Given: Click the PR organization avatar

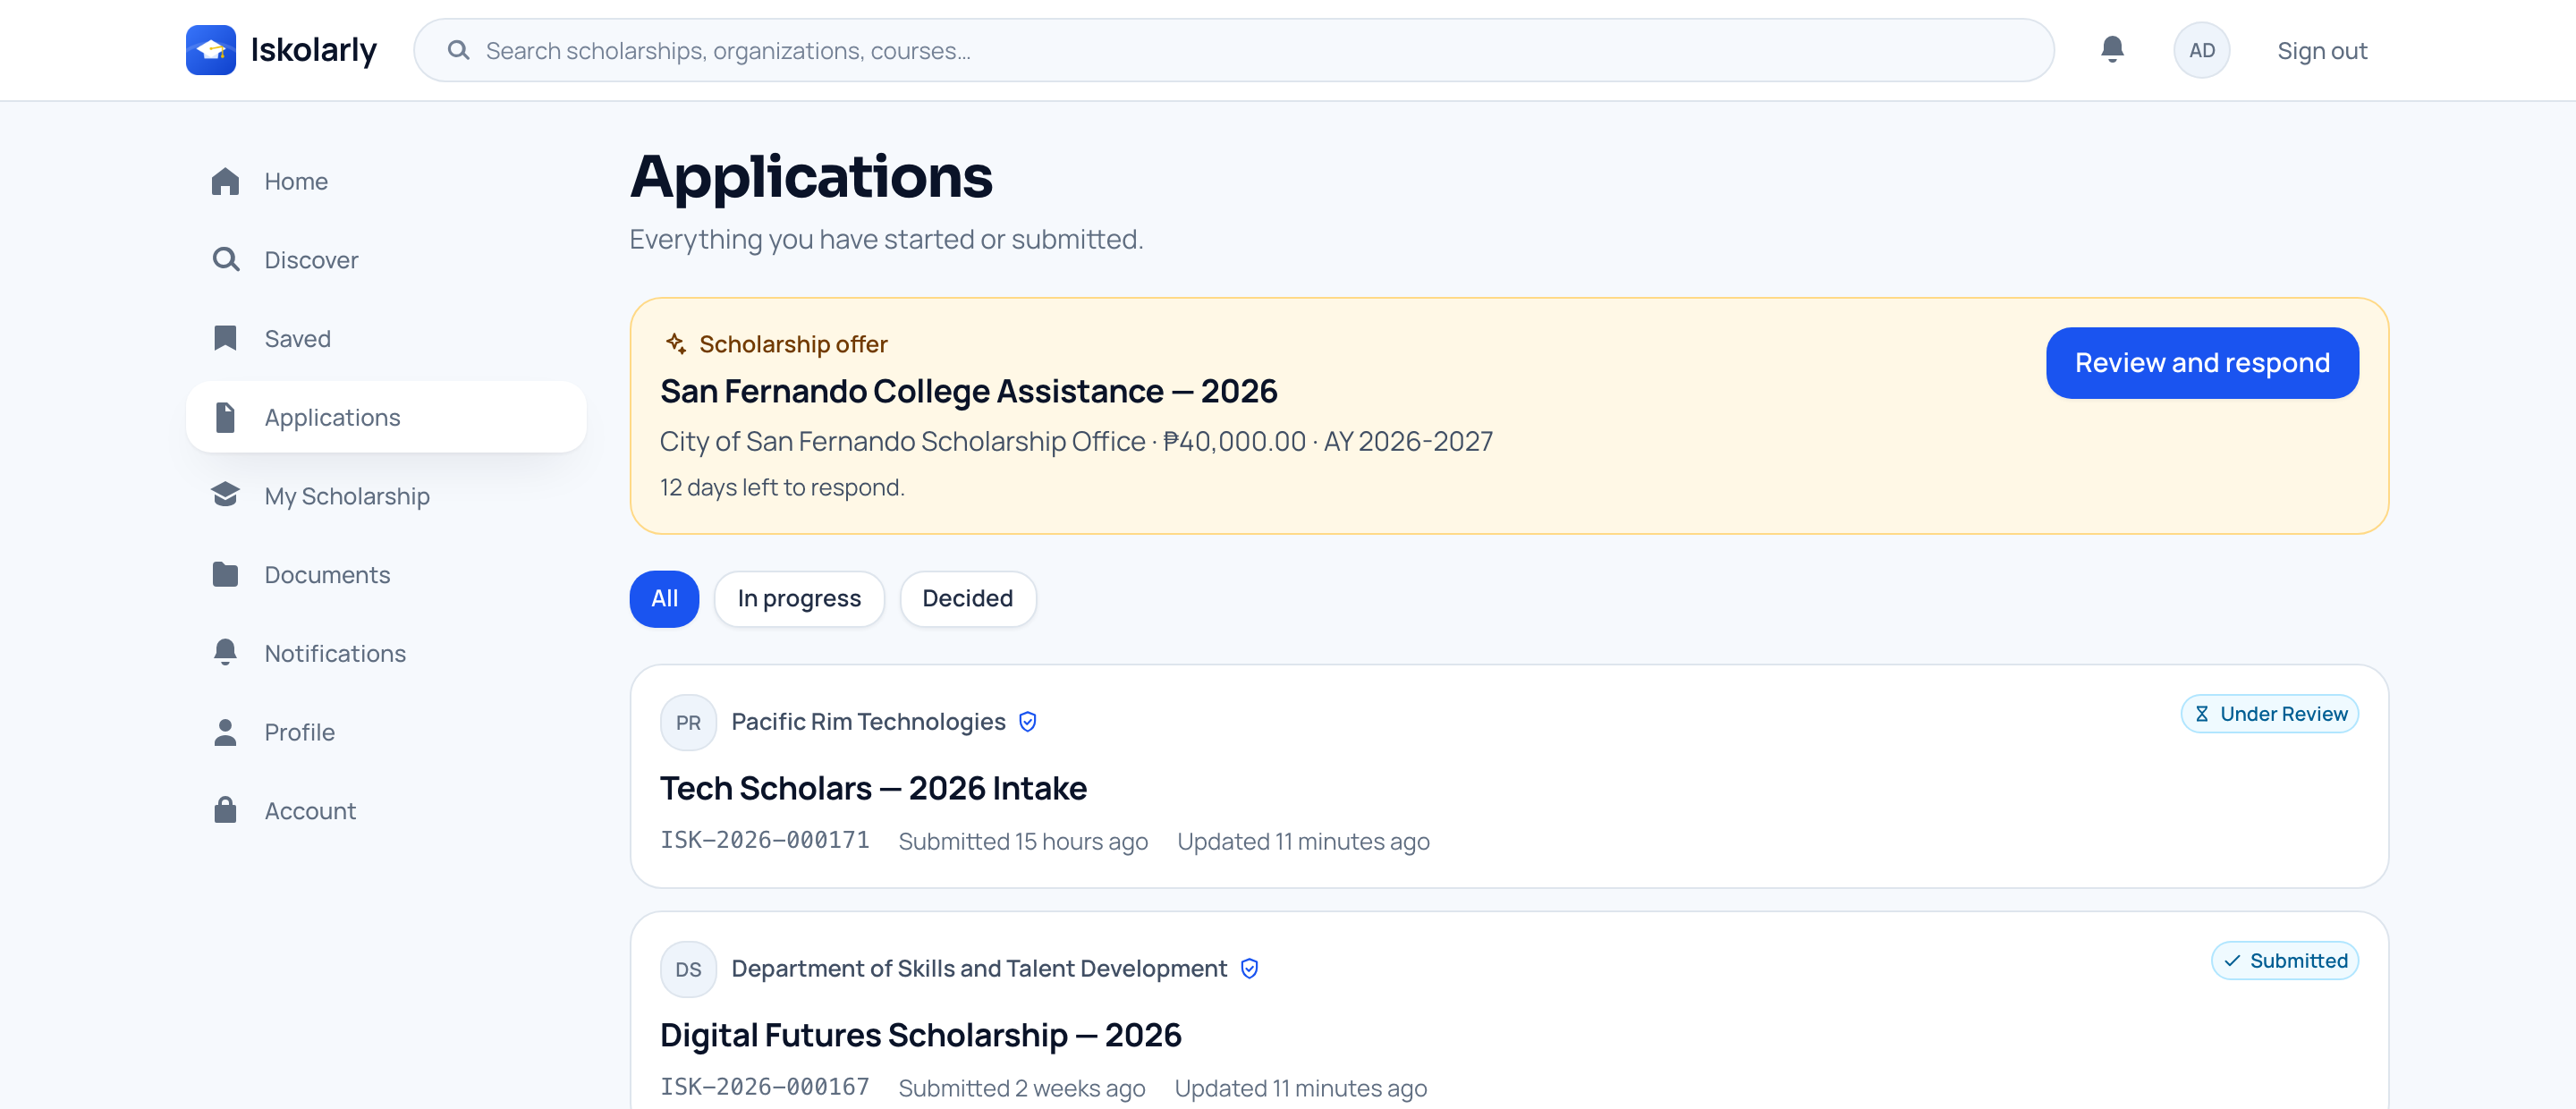Looking at the screenshot, I should click(x=688, y=722).
